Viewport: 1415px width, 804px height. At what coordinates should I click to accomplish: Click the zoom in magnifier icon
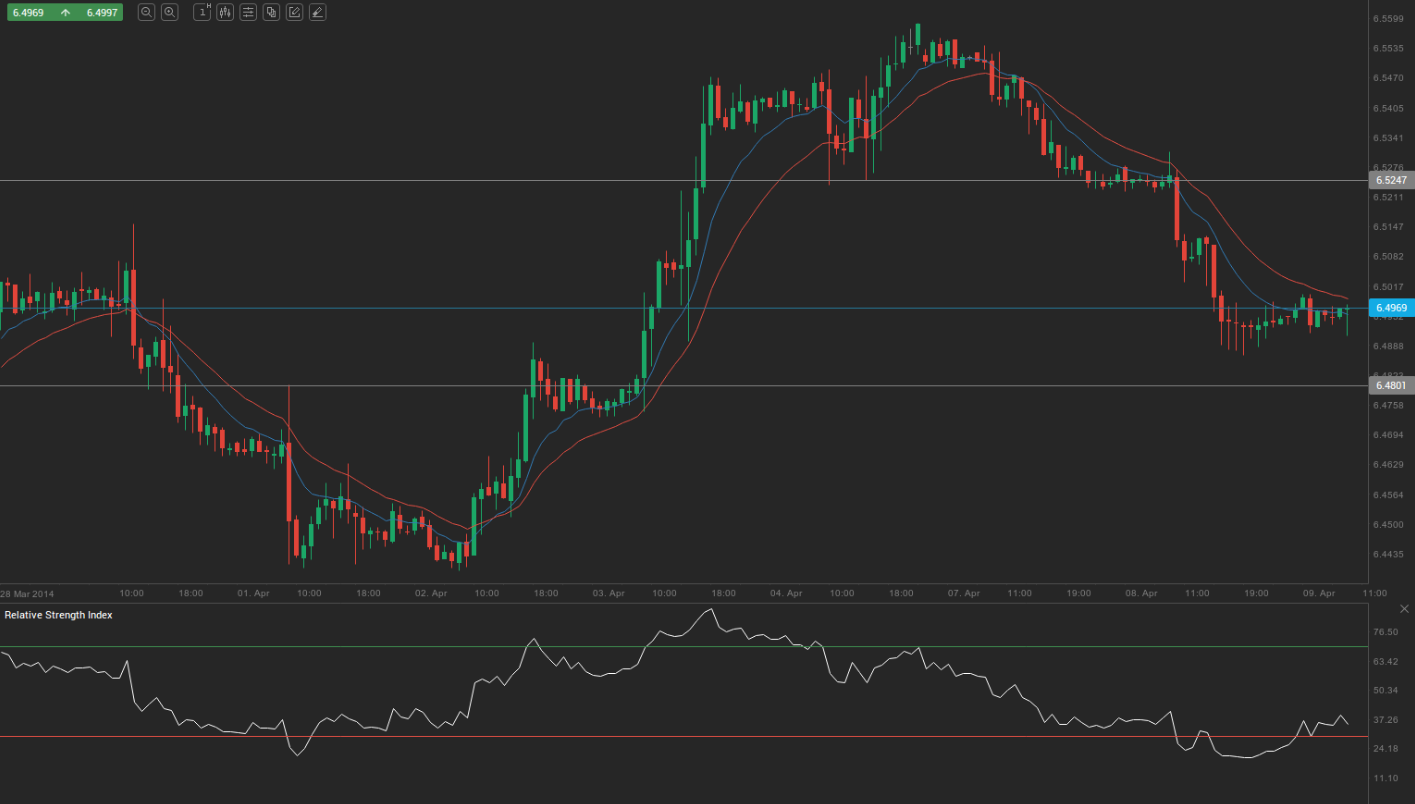pyautogui.click(x=170, y=12)
